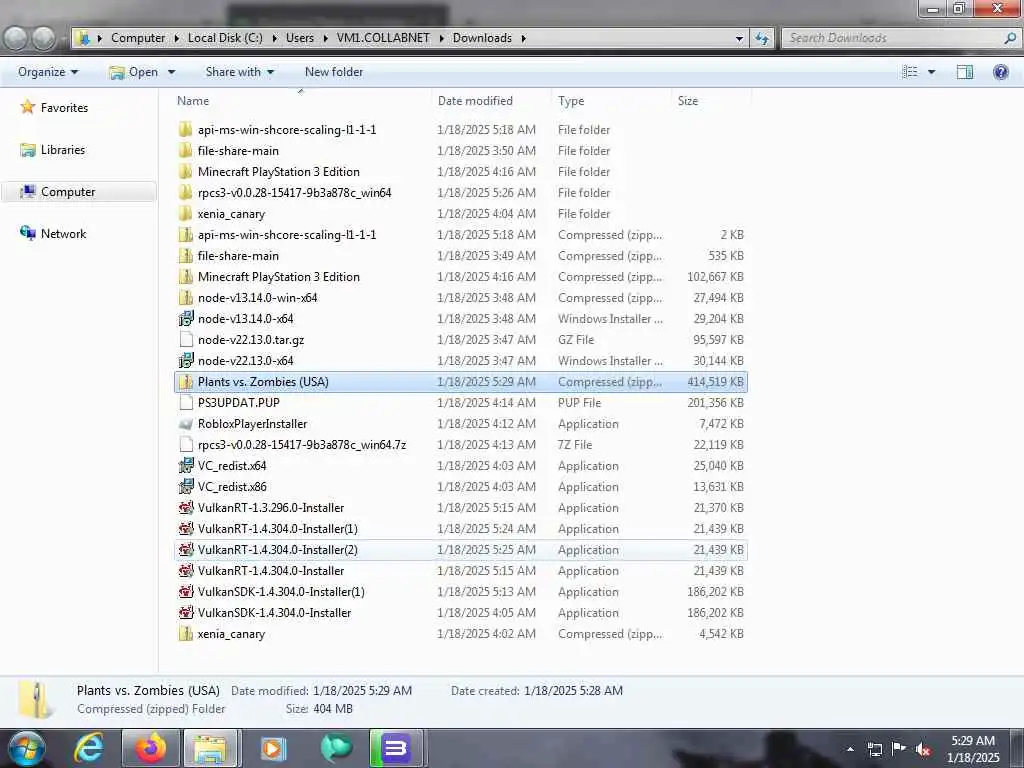Click Computer breadcrumb in address bar
Image resolution: width=1024 pixels, height=768 pixels.
point(138,38)
